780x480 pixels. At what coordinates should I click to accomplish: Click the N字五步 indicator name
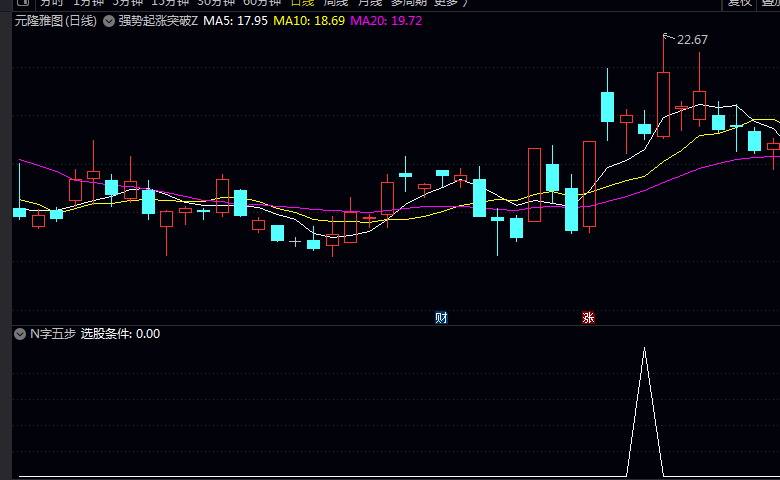(53, 334)
